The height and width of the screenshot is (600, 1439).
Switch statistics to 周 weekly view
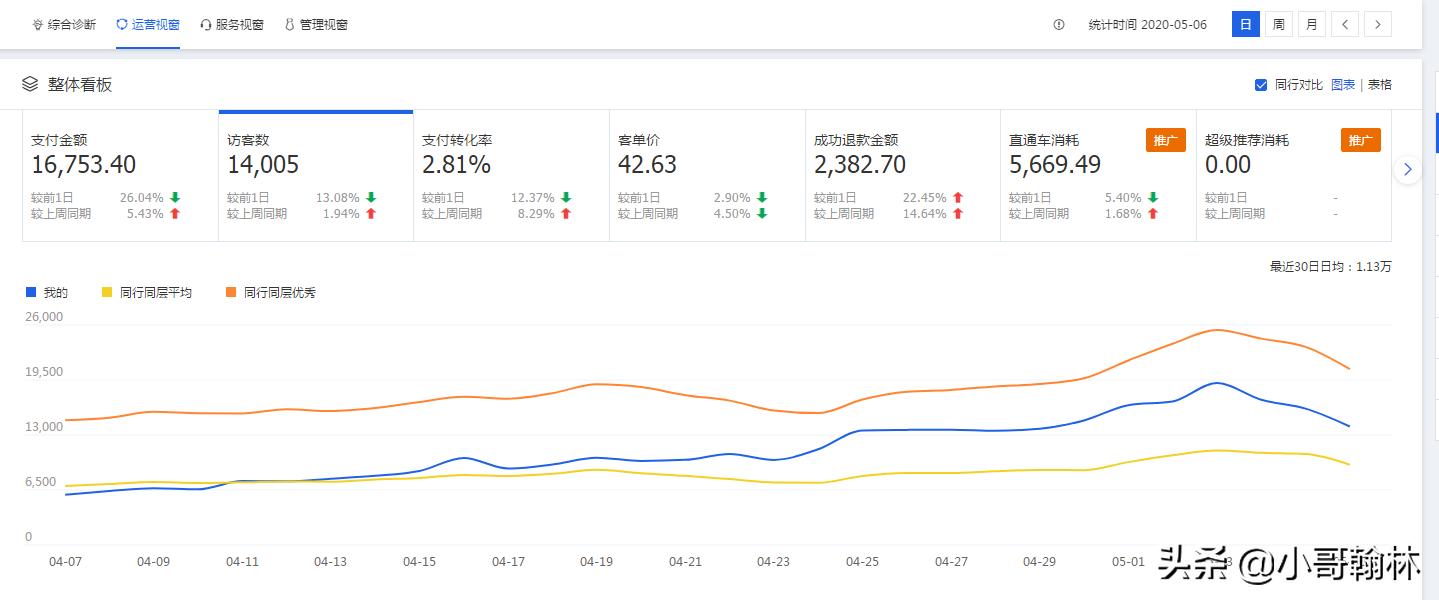[x=1278, y=24]
